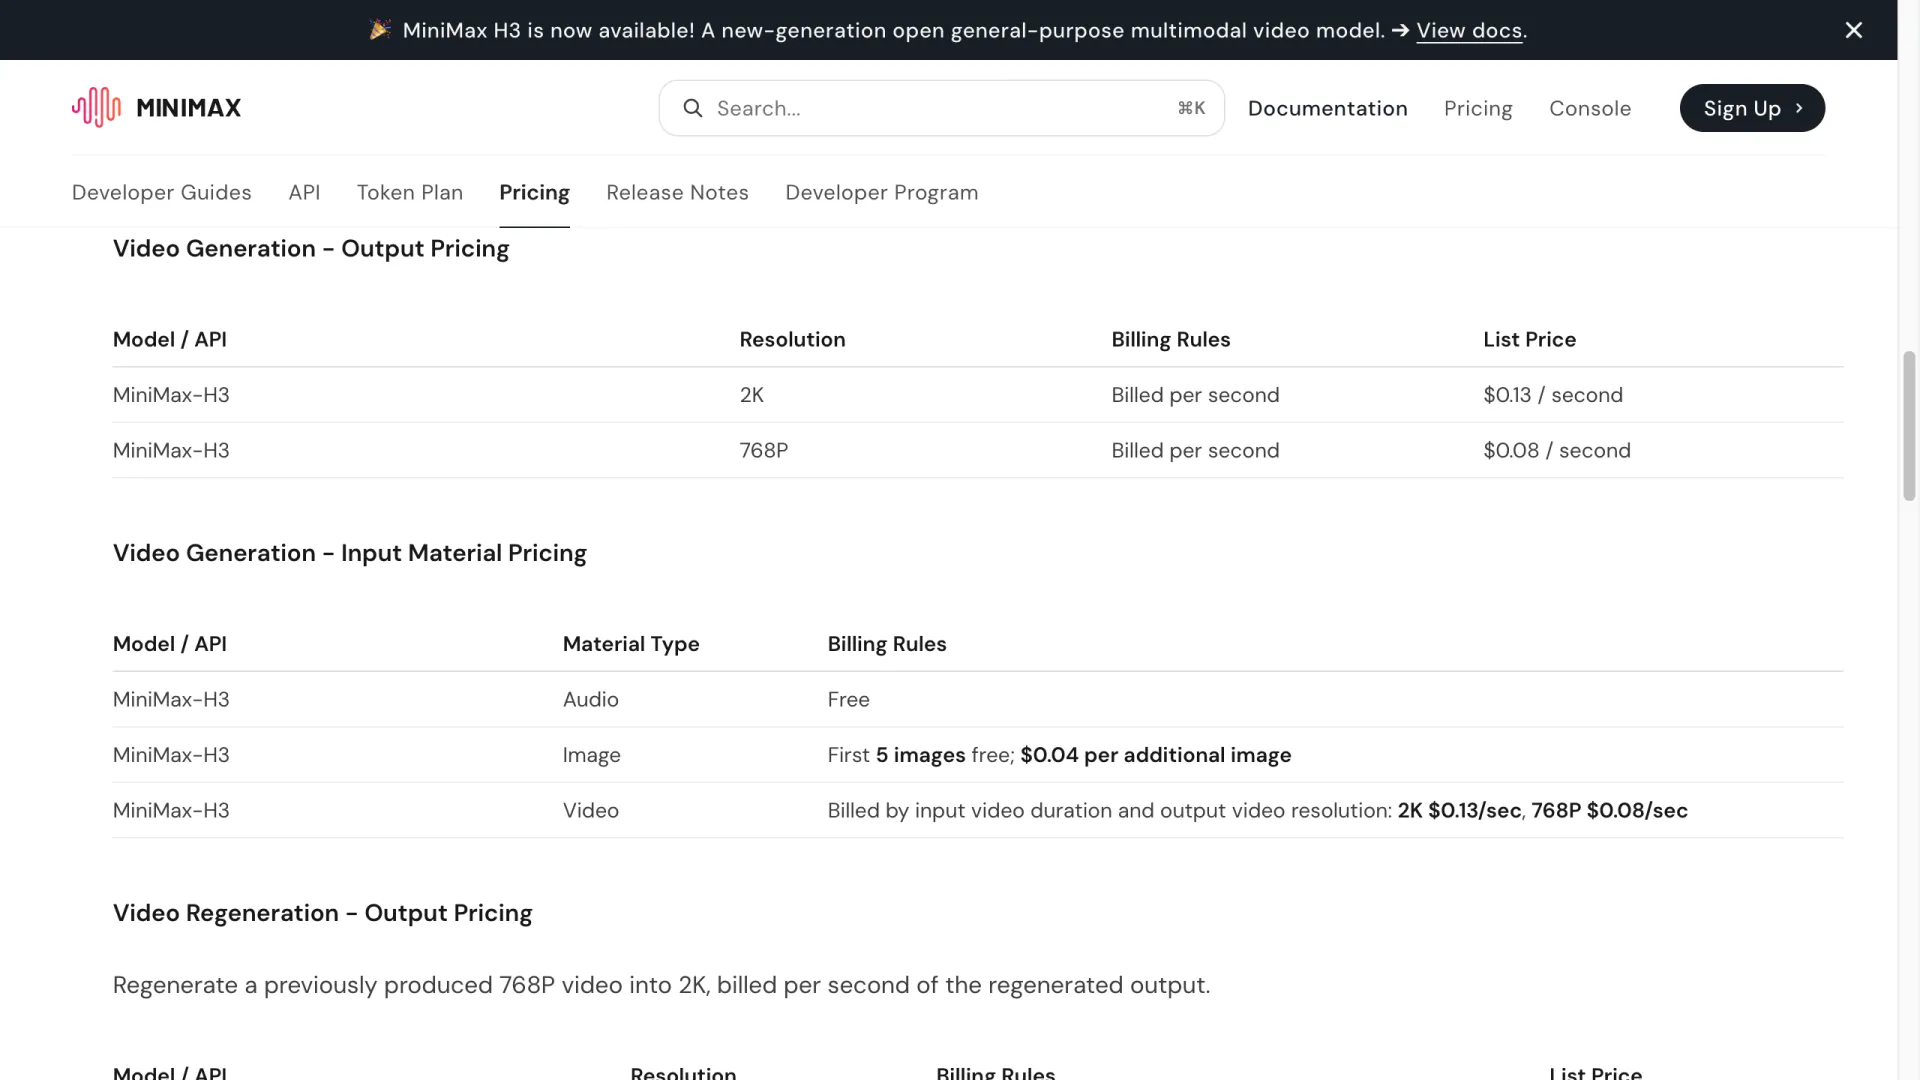Viewport: 1920px width, 1080px height.
Task: Click the MINIMAX wordmark
Action: click(x=189, y=108)
